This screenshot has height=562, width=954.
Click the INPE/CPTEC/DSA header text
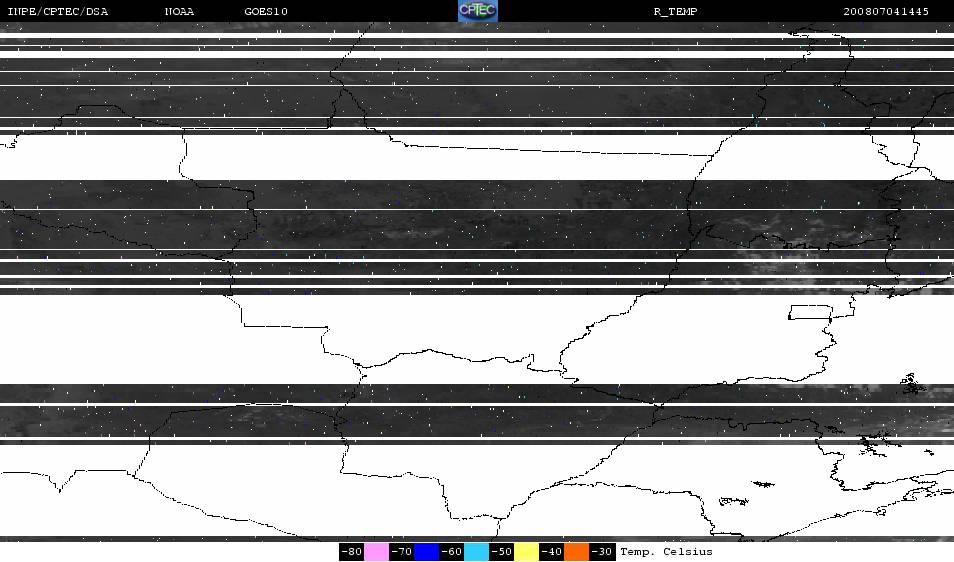point(58,12)
